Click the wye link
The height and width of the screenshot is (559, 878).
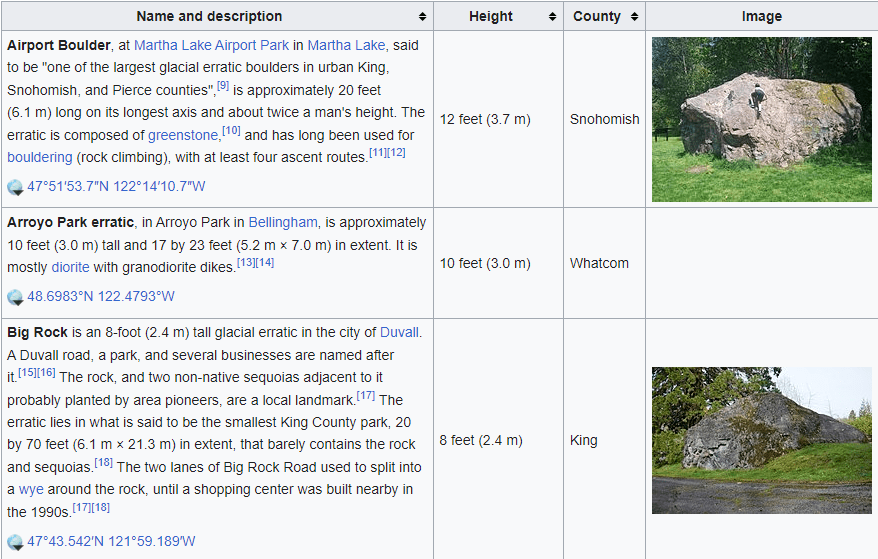click(x=32, y=489)
